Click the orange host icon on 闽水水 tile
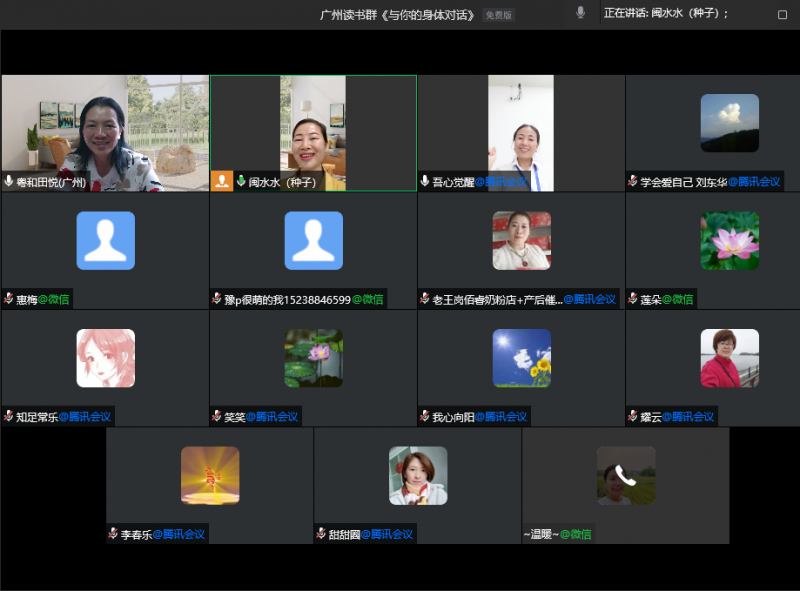 tap(222, 181)
